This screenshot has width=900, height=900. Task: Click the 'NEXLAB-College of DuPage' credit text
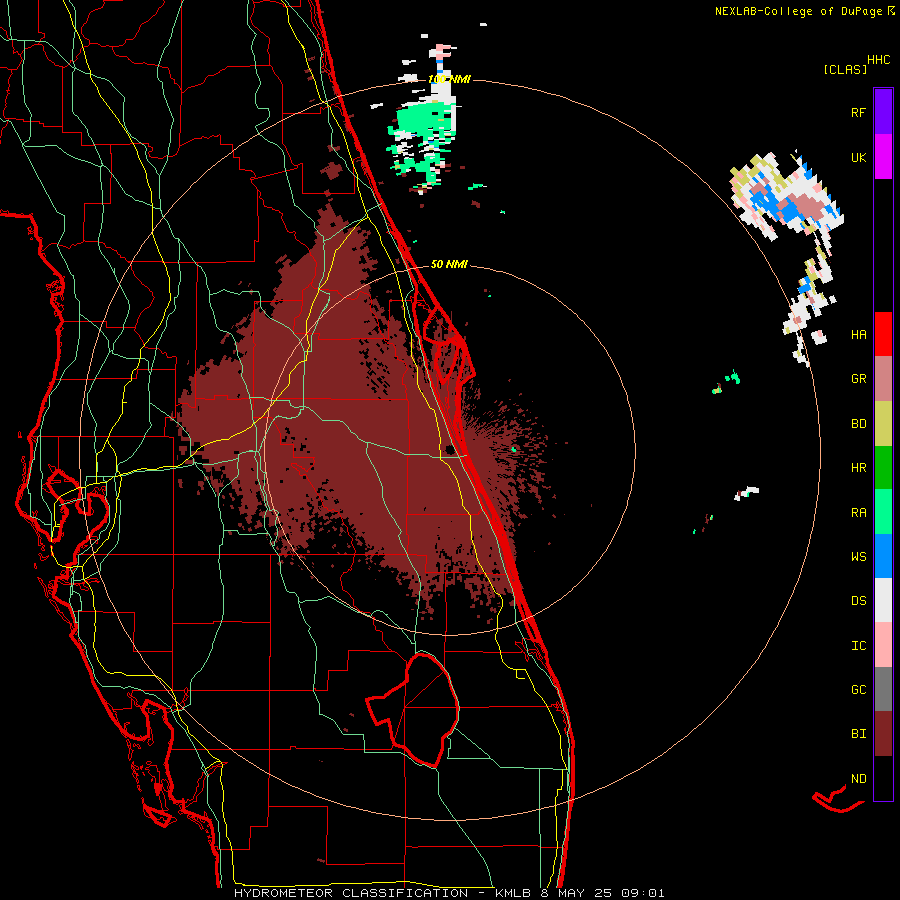tap(799, 11)
